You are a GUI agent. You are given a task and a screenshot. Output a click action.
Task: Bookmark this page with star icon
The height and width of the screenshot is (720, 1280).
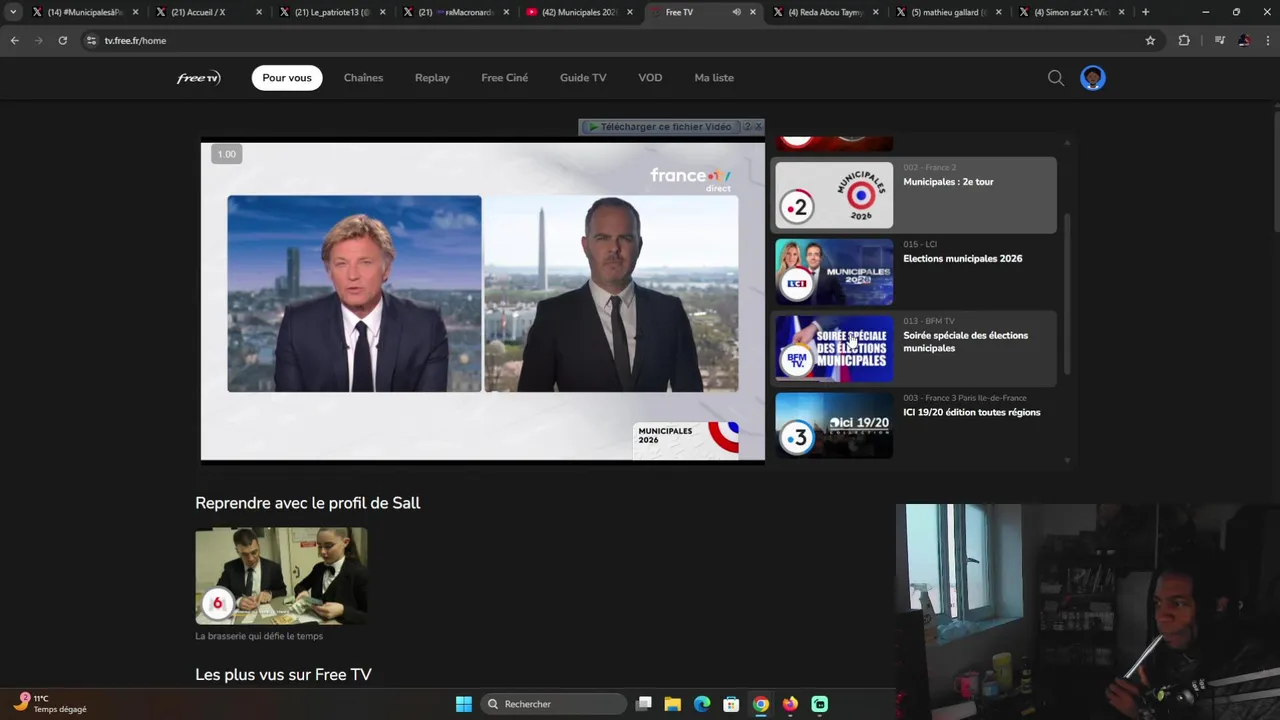pyautogui.click(x=1150, y=40)
